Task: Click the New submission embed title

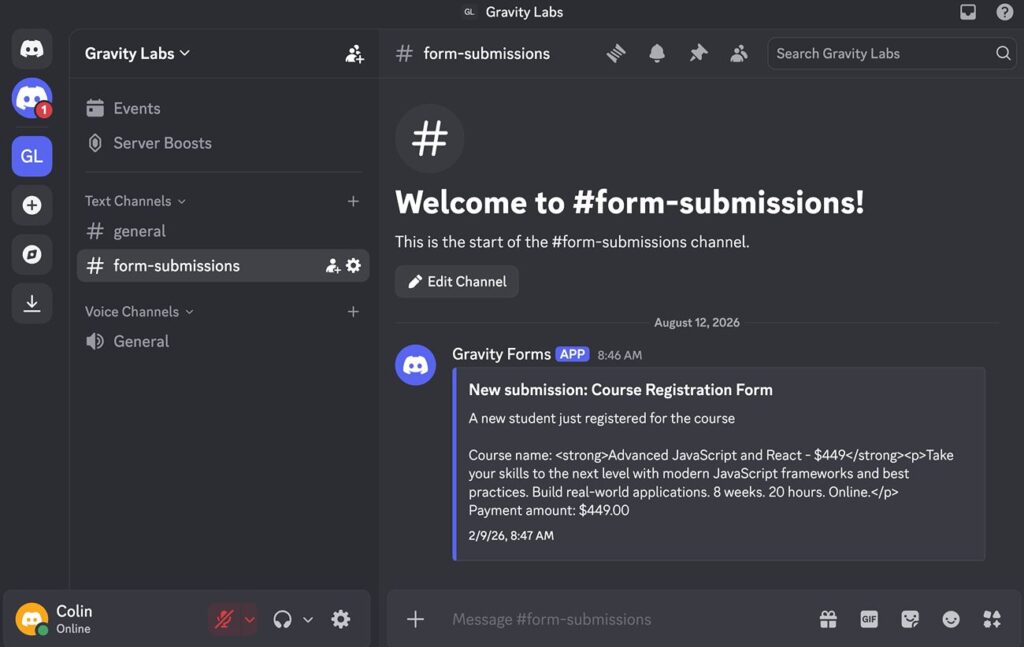Action: click(x=620, y=390)
